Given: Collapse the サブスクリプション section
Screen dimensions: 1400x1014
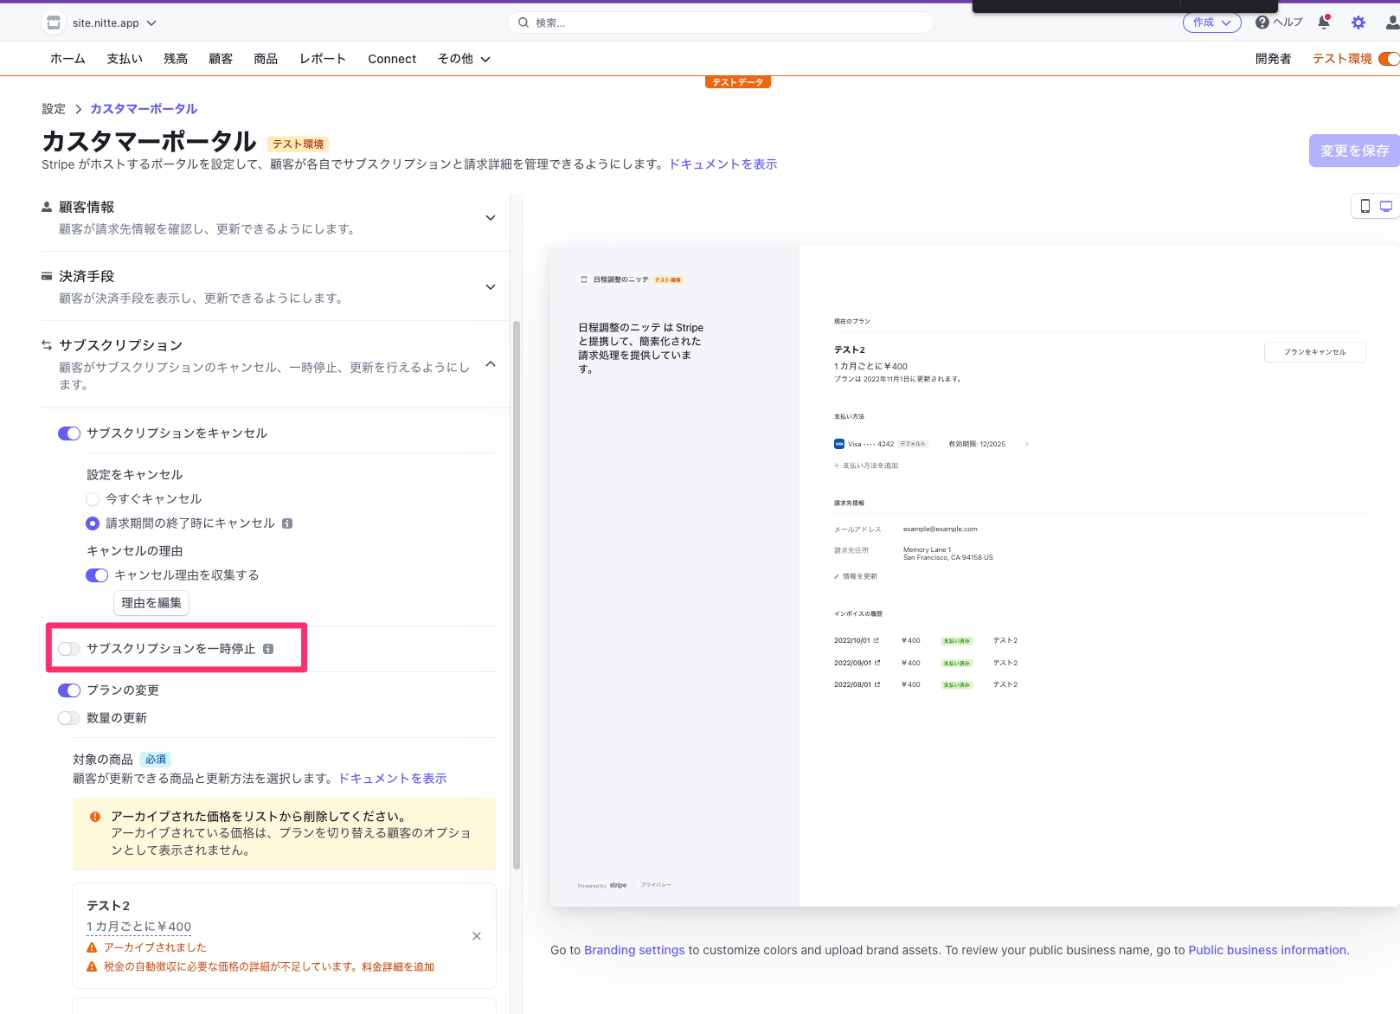Looking at the screenshot, I should (490, 364).
